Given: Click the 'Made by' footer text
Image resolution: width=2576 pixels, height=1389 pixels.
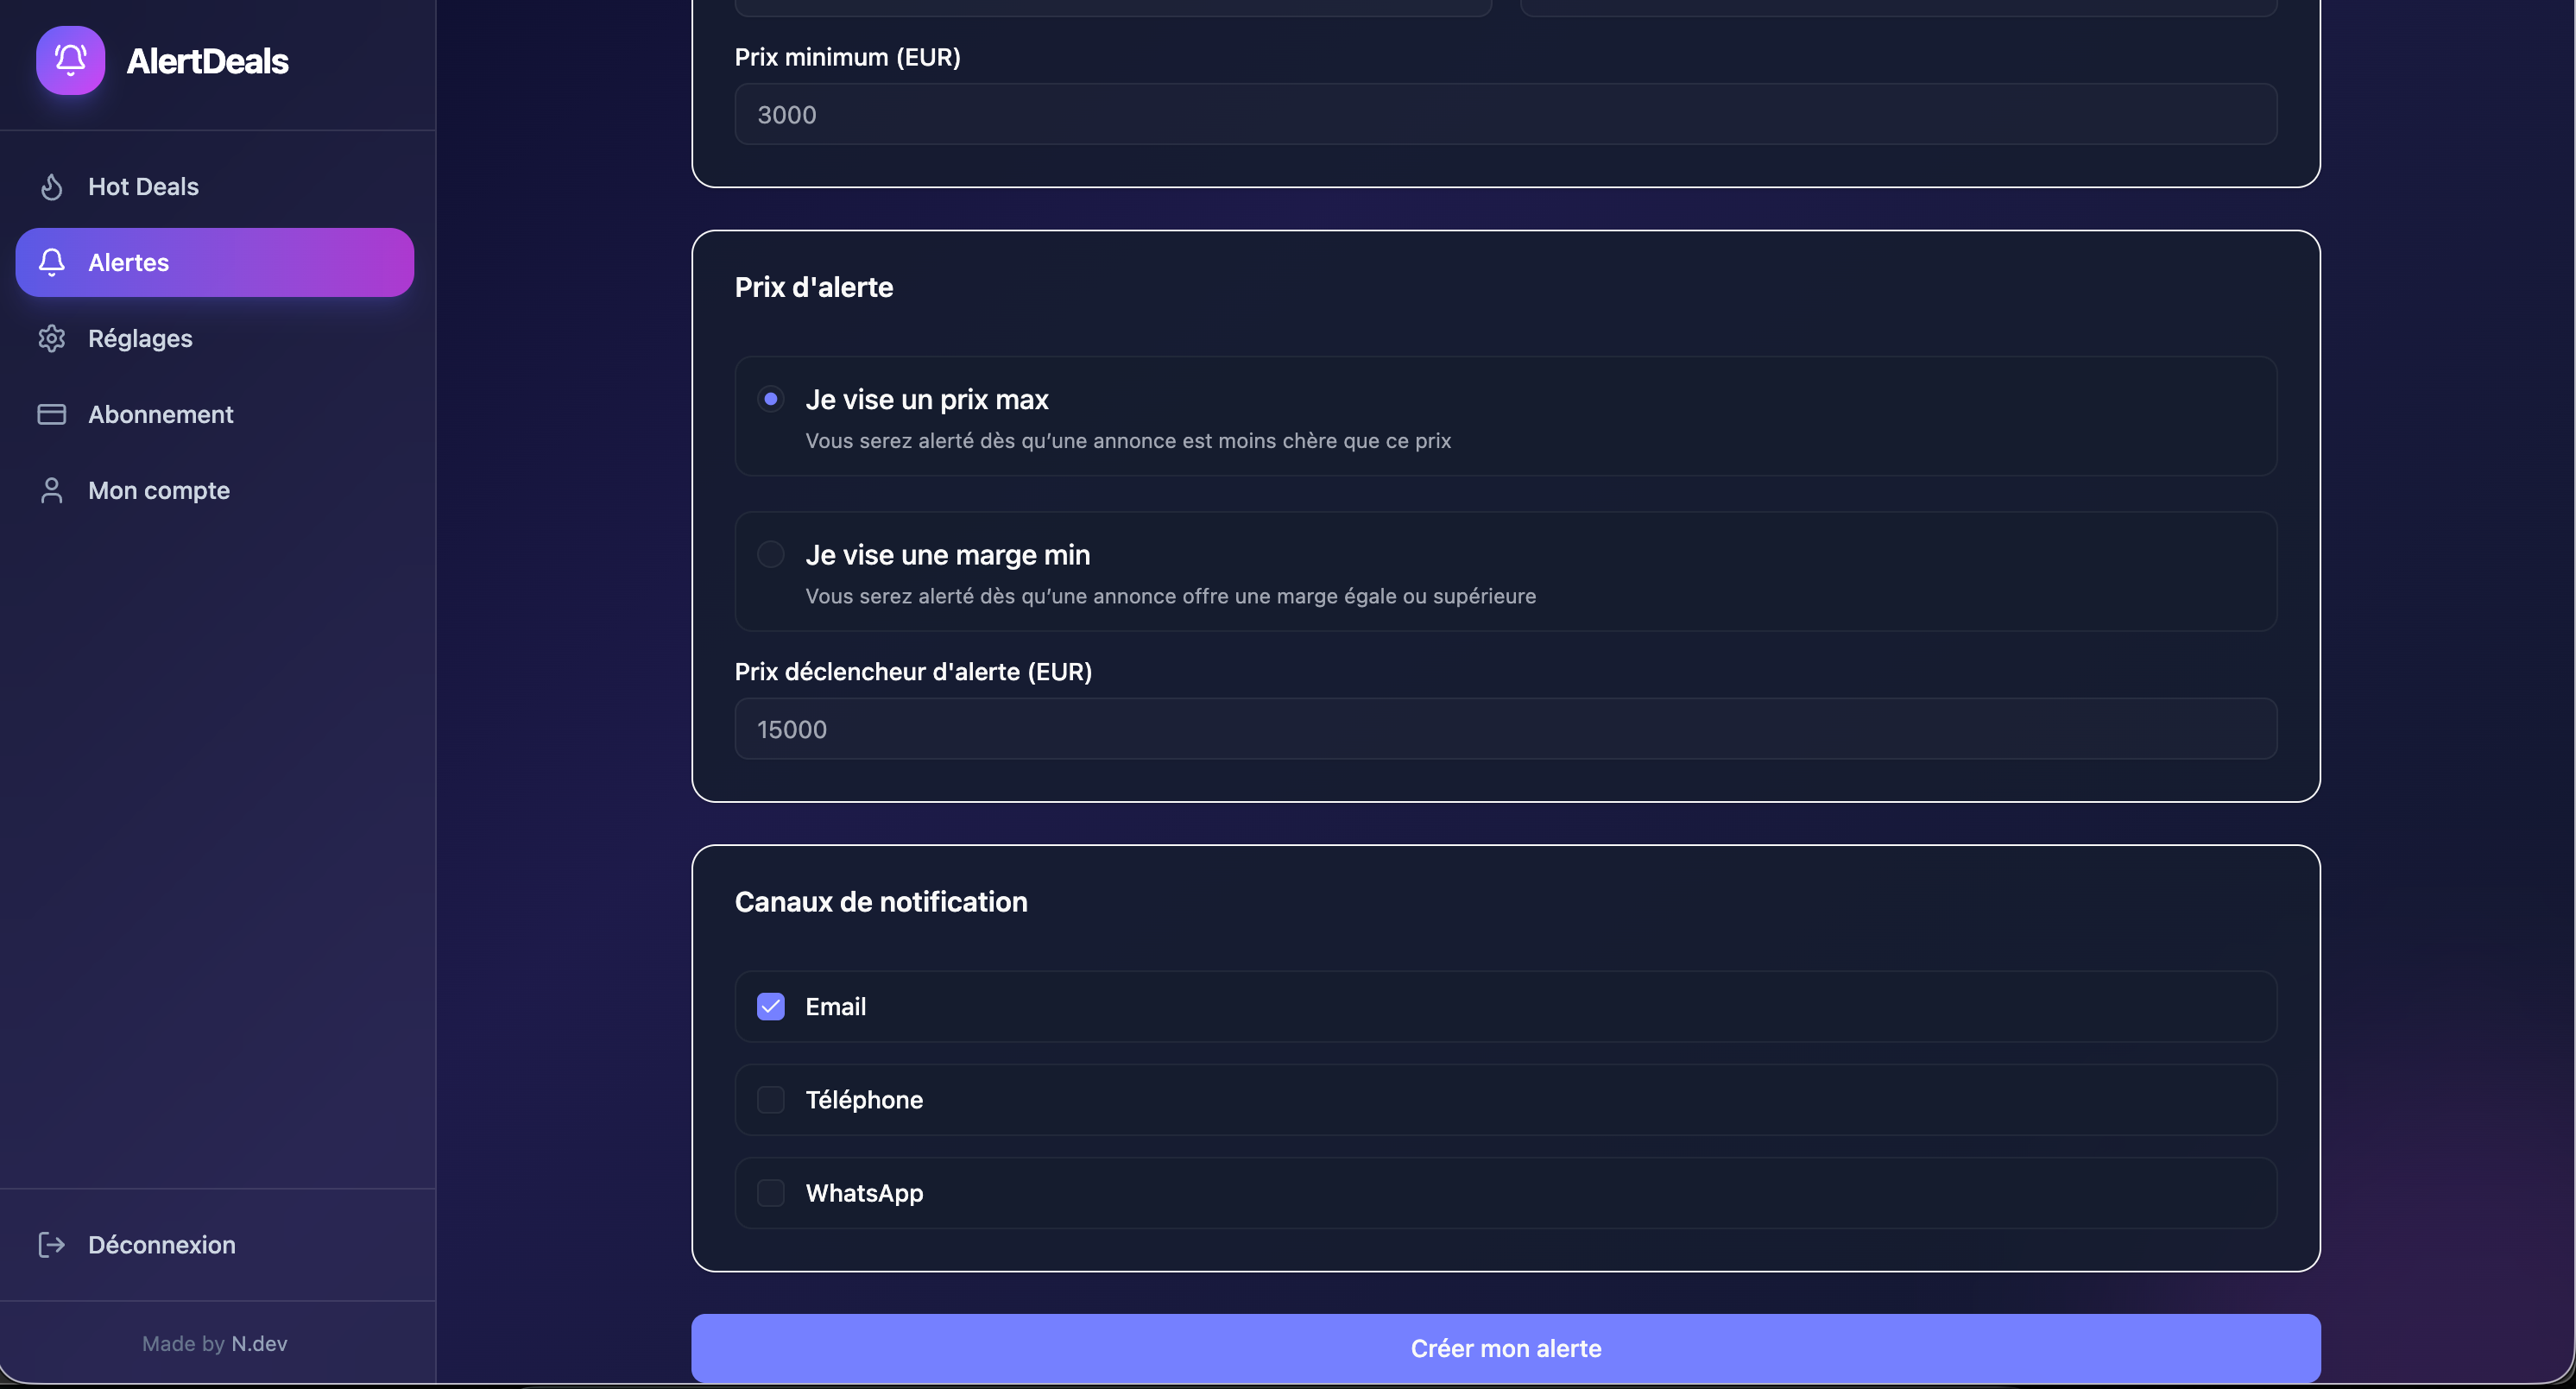Looking at the screenshot, I should pyautogui.click(x=183, y=1344).
